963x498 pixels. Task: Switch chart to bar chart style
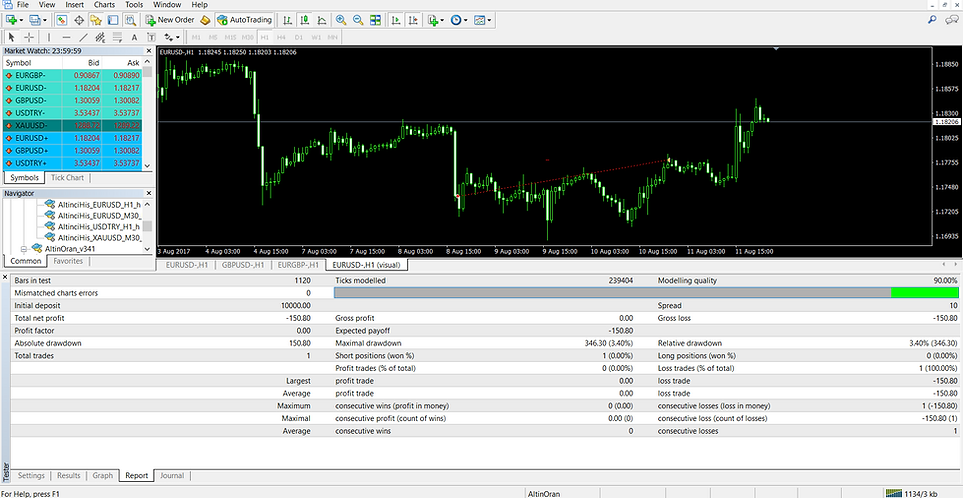287,20
